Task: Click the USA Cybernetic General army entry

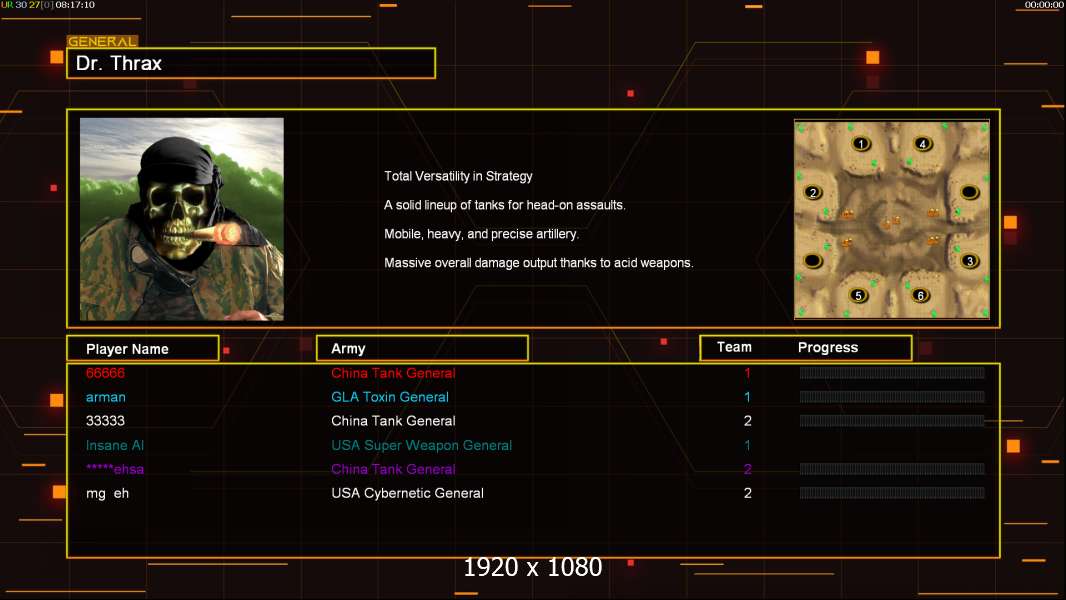Action: [x=407, y=493]
